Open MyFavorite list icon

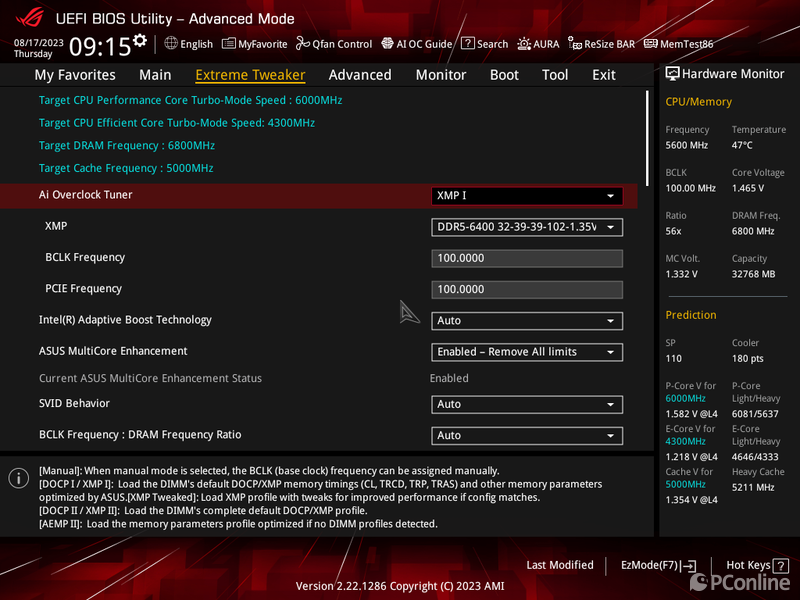click(x=229, y=44)
